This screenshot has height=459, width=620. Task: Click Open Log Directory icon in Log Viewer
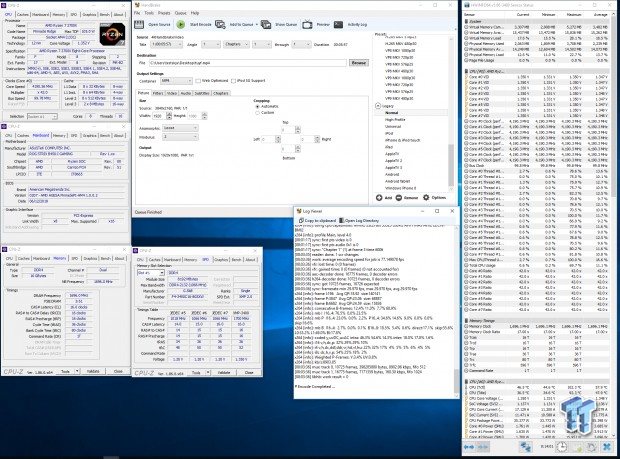tap(342, 220)
